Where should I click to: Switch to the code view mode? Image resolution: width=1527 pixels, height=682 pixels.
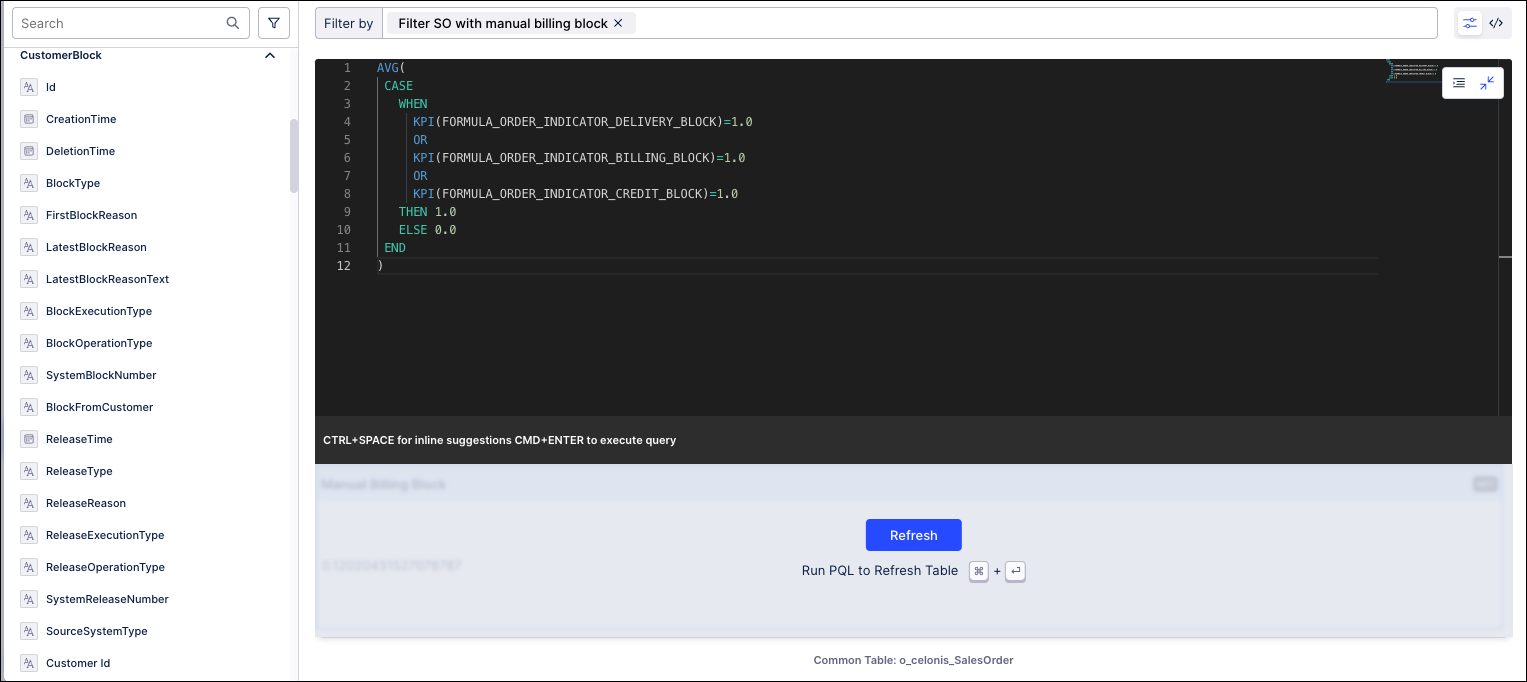click(1496, 23)
